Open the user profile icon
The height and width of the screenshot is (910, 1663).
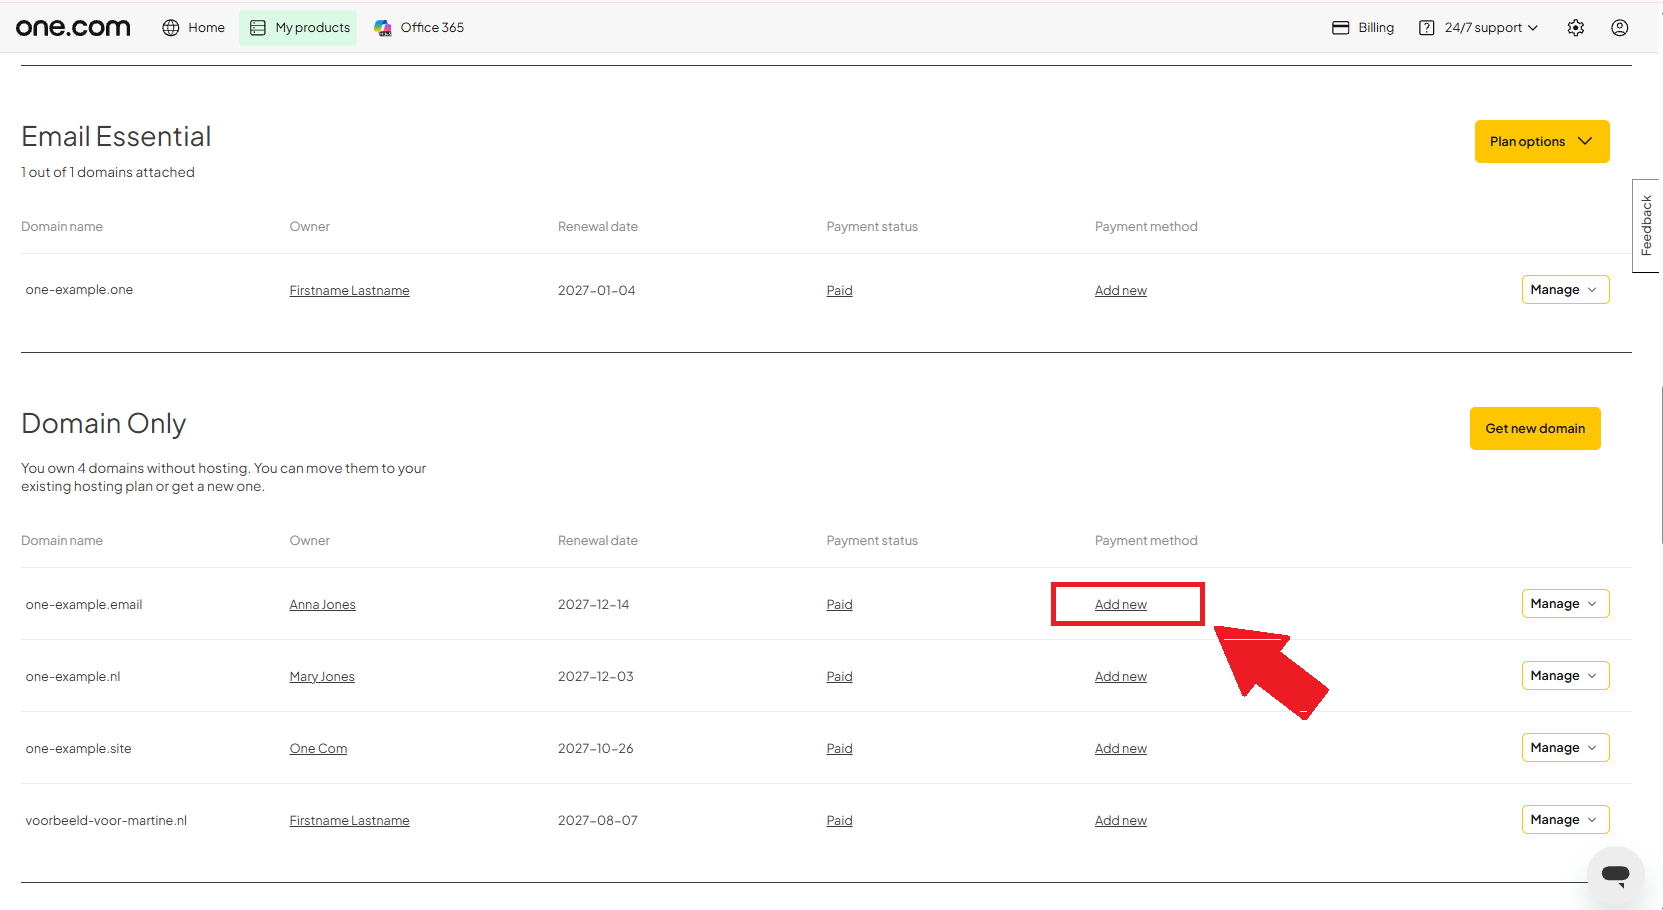click(x=1620, y=28)
